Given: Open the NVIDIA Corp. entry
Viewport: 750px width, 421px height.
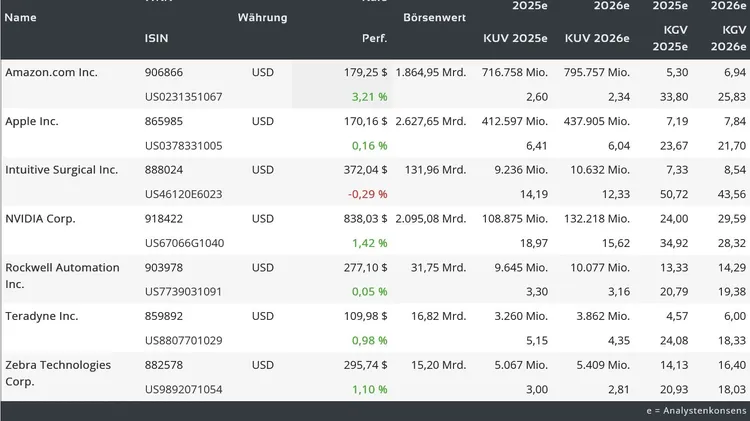Looking at the screenshot, I should [40, 219].
